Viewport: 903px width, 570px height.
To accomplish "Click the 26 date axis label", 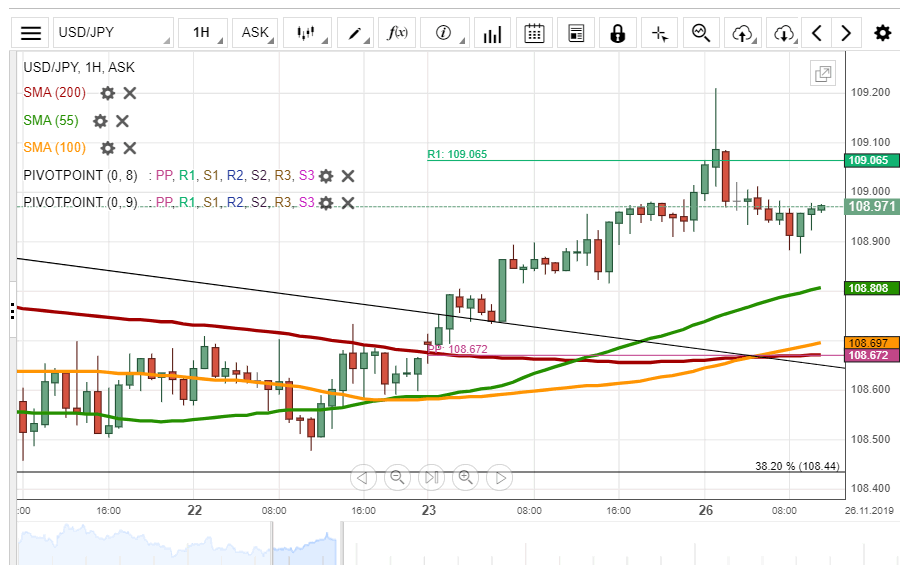I will 705,510.
